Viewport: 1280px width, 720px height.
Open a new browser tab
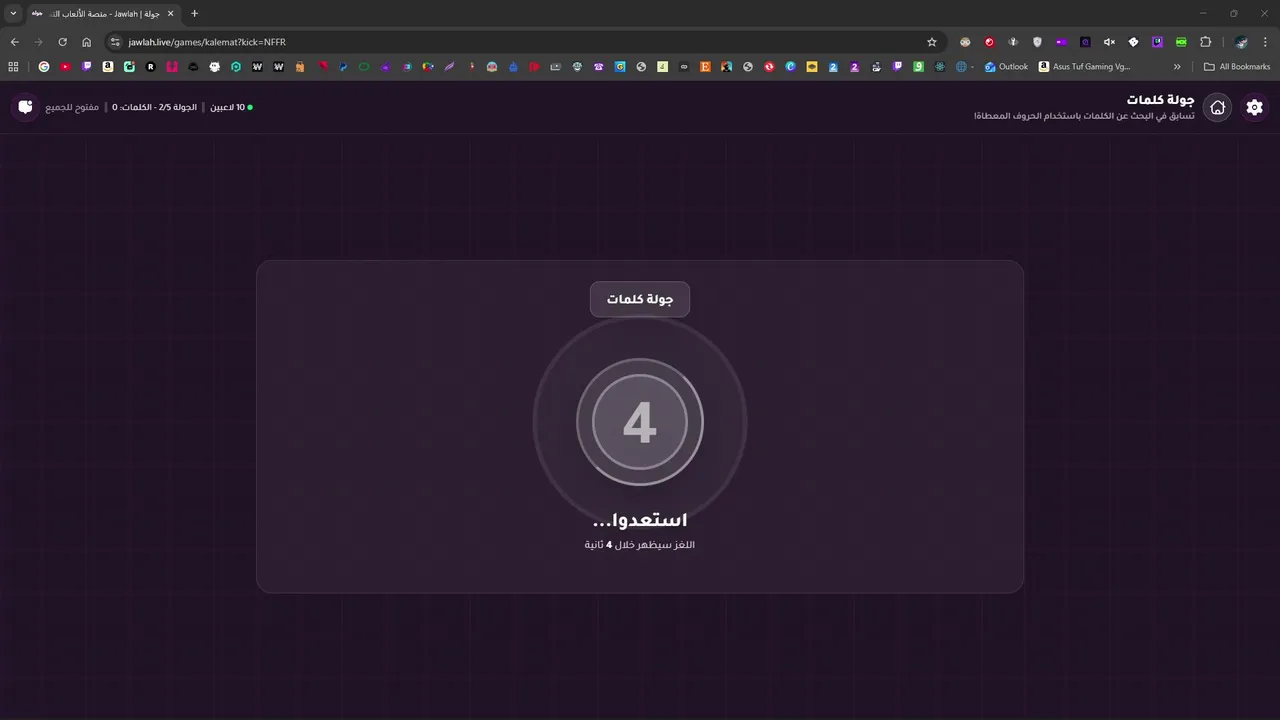point(194,13)
